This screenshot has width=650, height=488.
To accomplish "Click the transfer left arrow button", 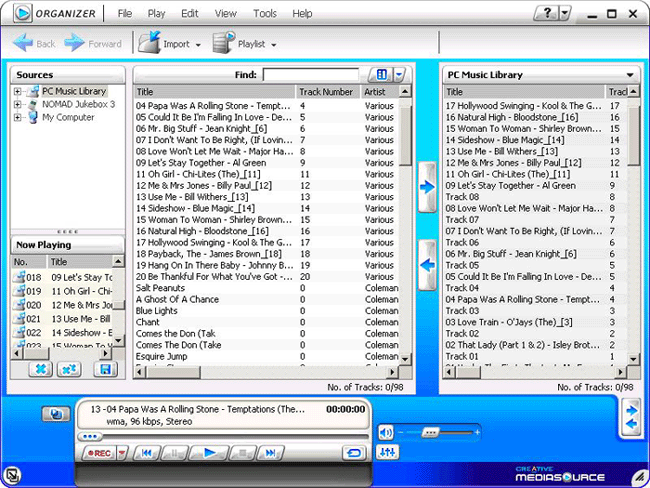I will (x=427, y=265).
